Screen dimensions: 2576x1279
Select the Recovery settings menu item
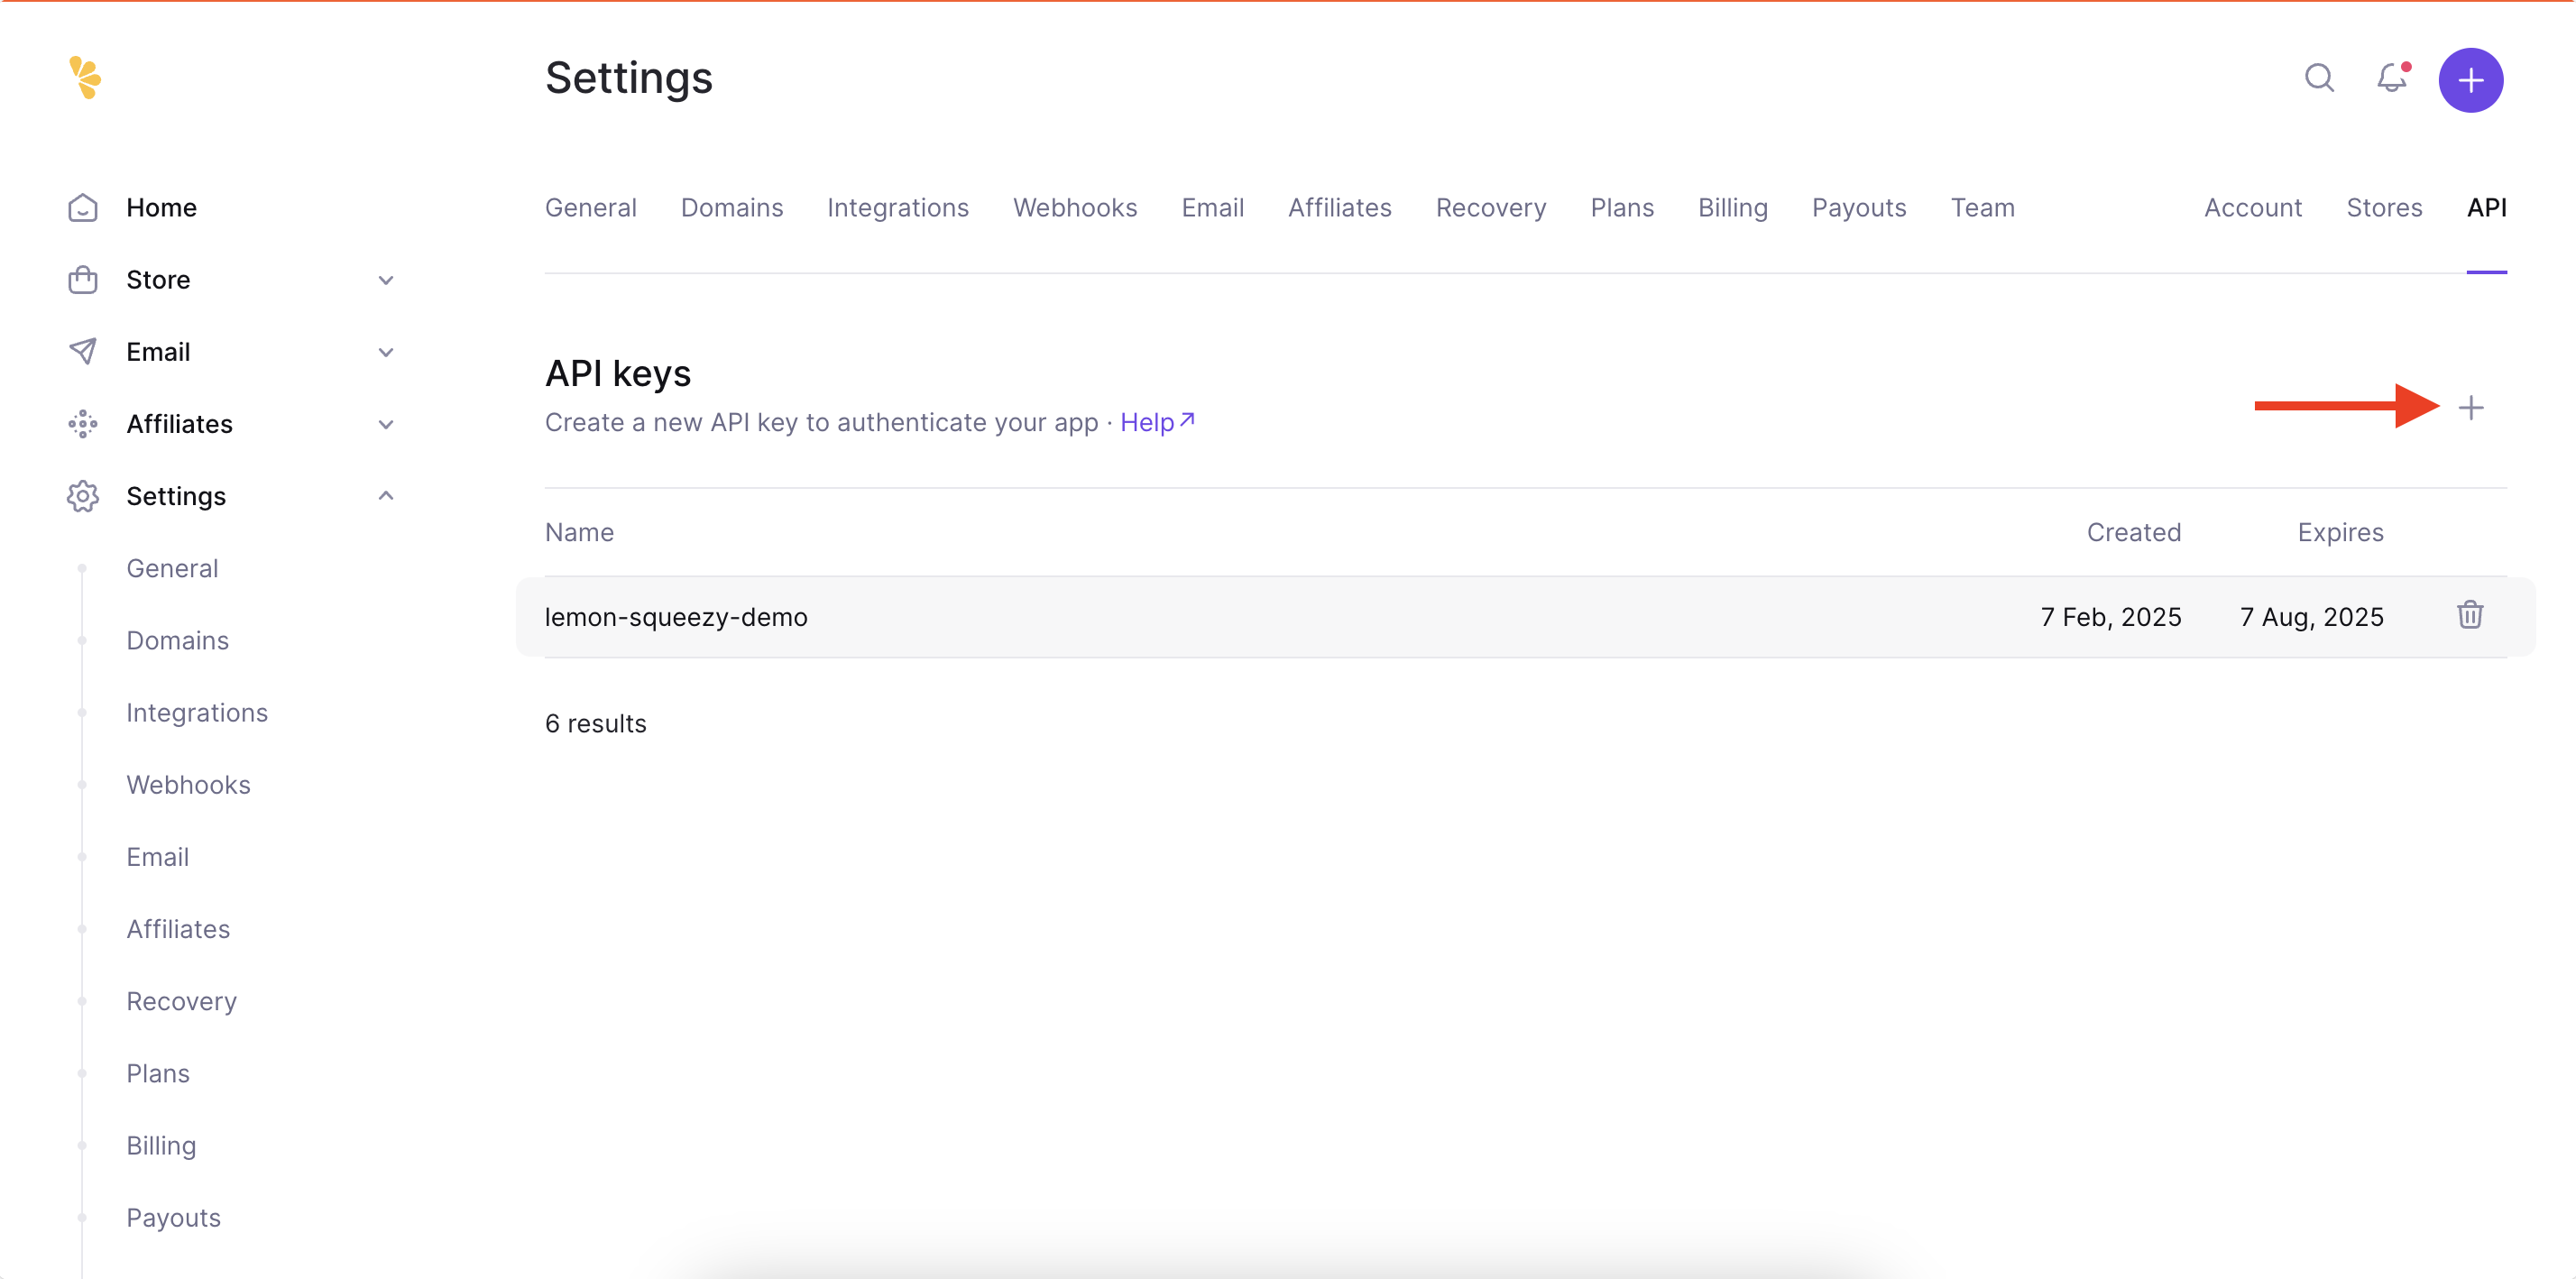pos(182,1000)
